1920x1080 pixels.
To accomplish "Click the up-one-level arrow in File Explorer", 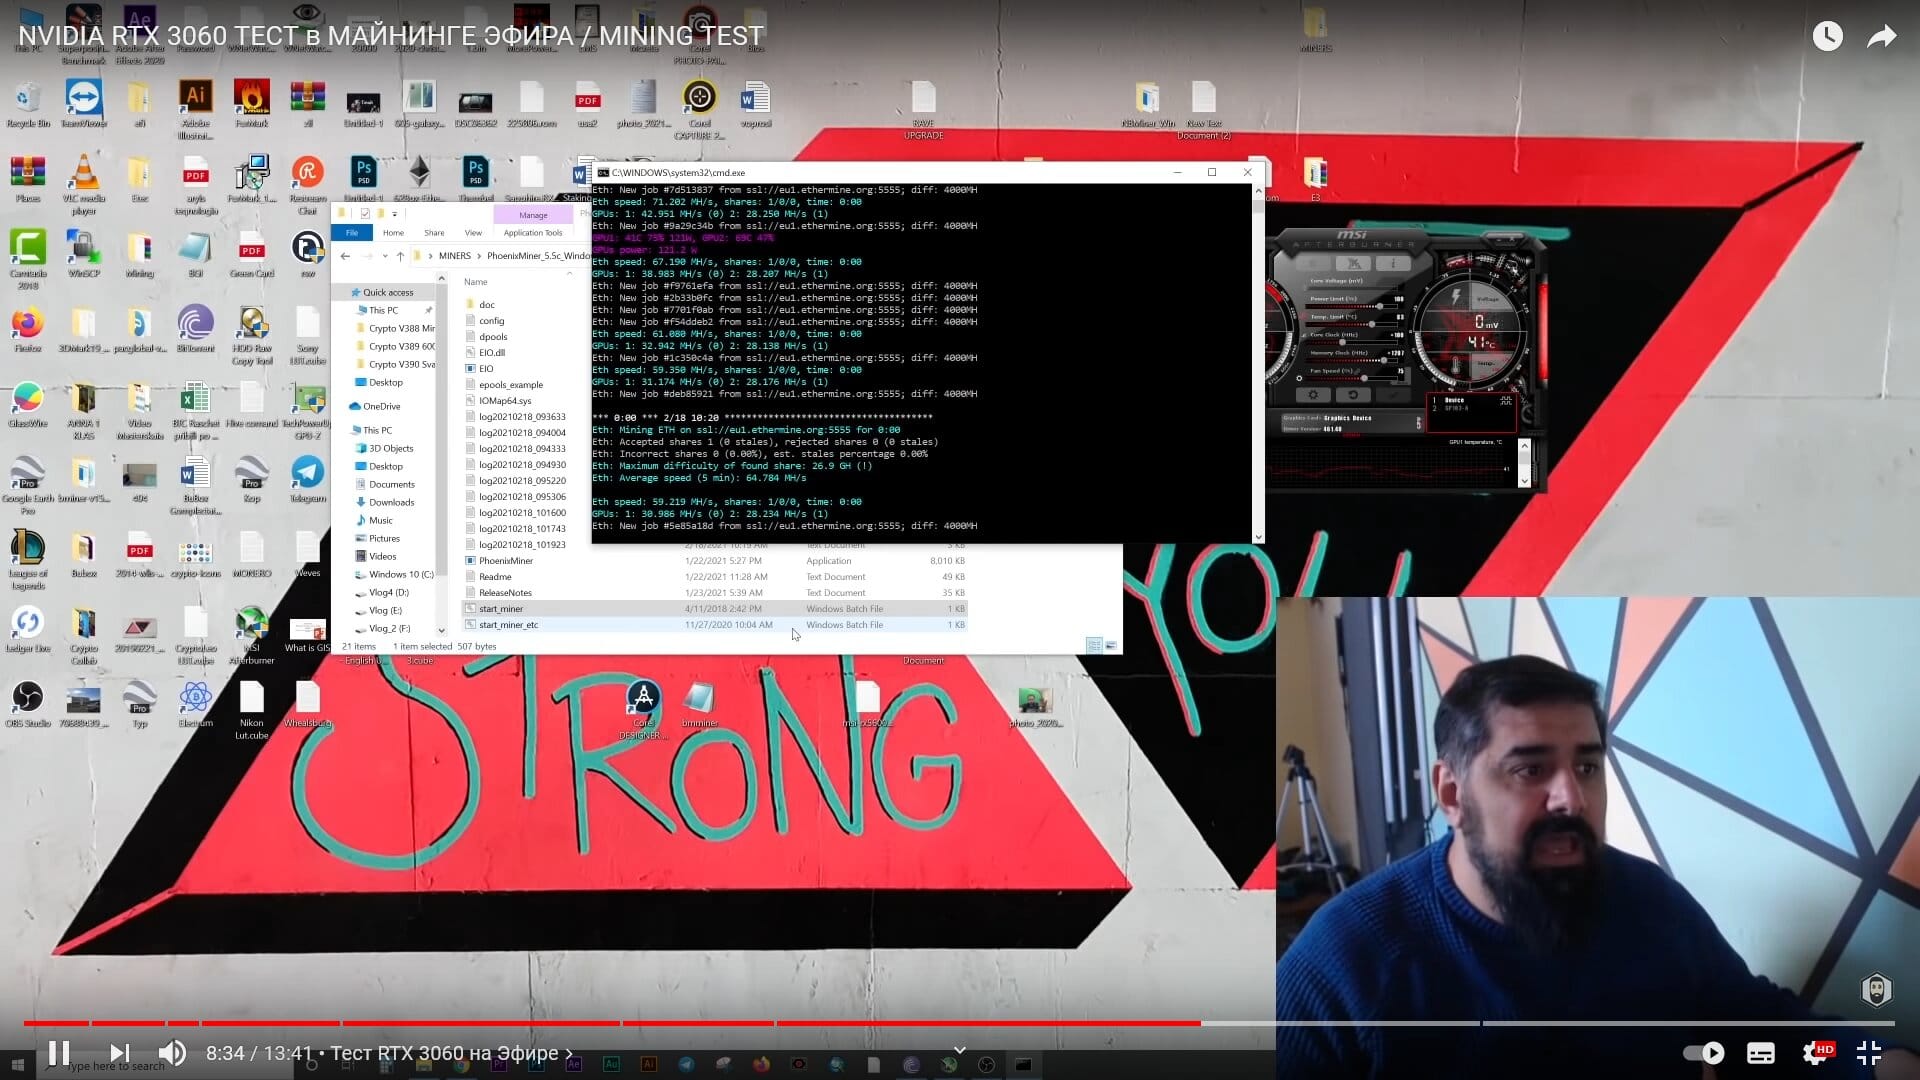I will coord(400,256).
